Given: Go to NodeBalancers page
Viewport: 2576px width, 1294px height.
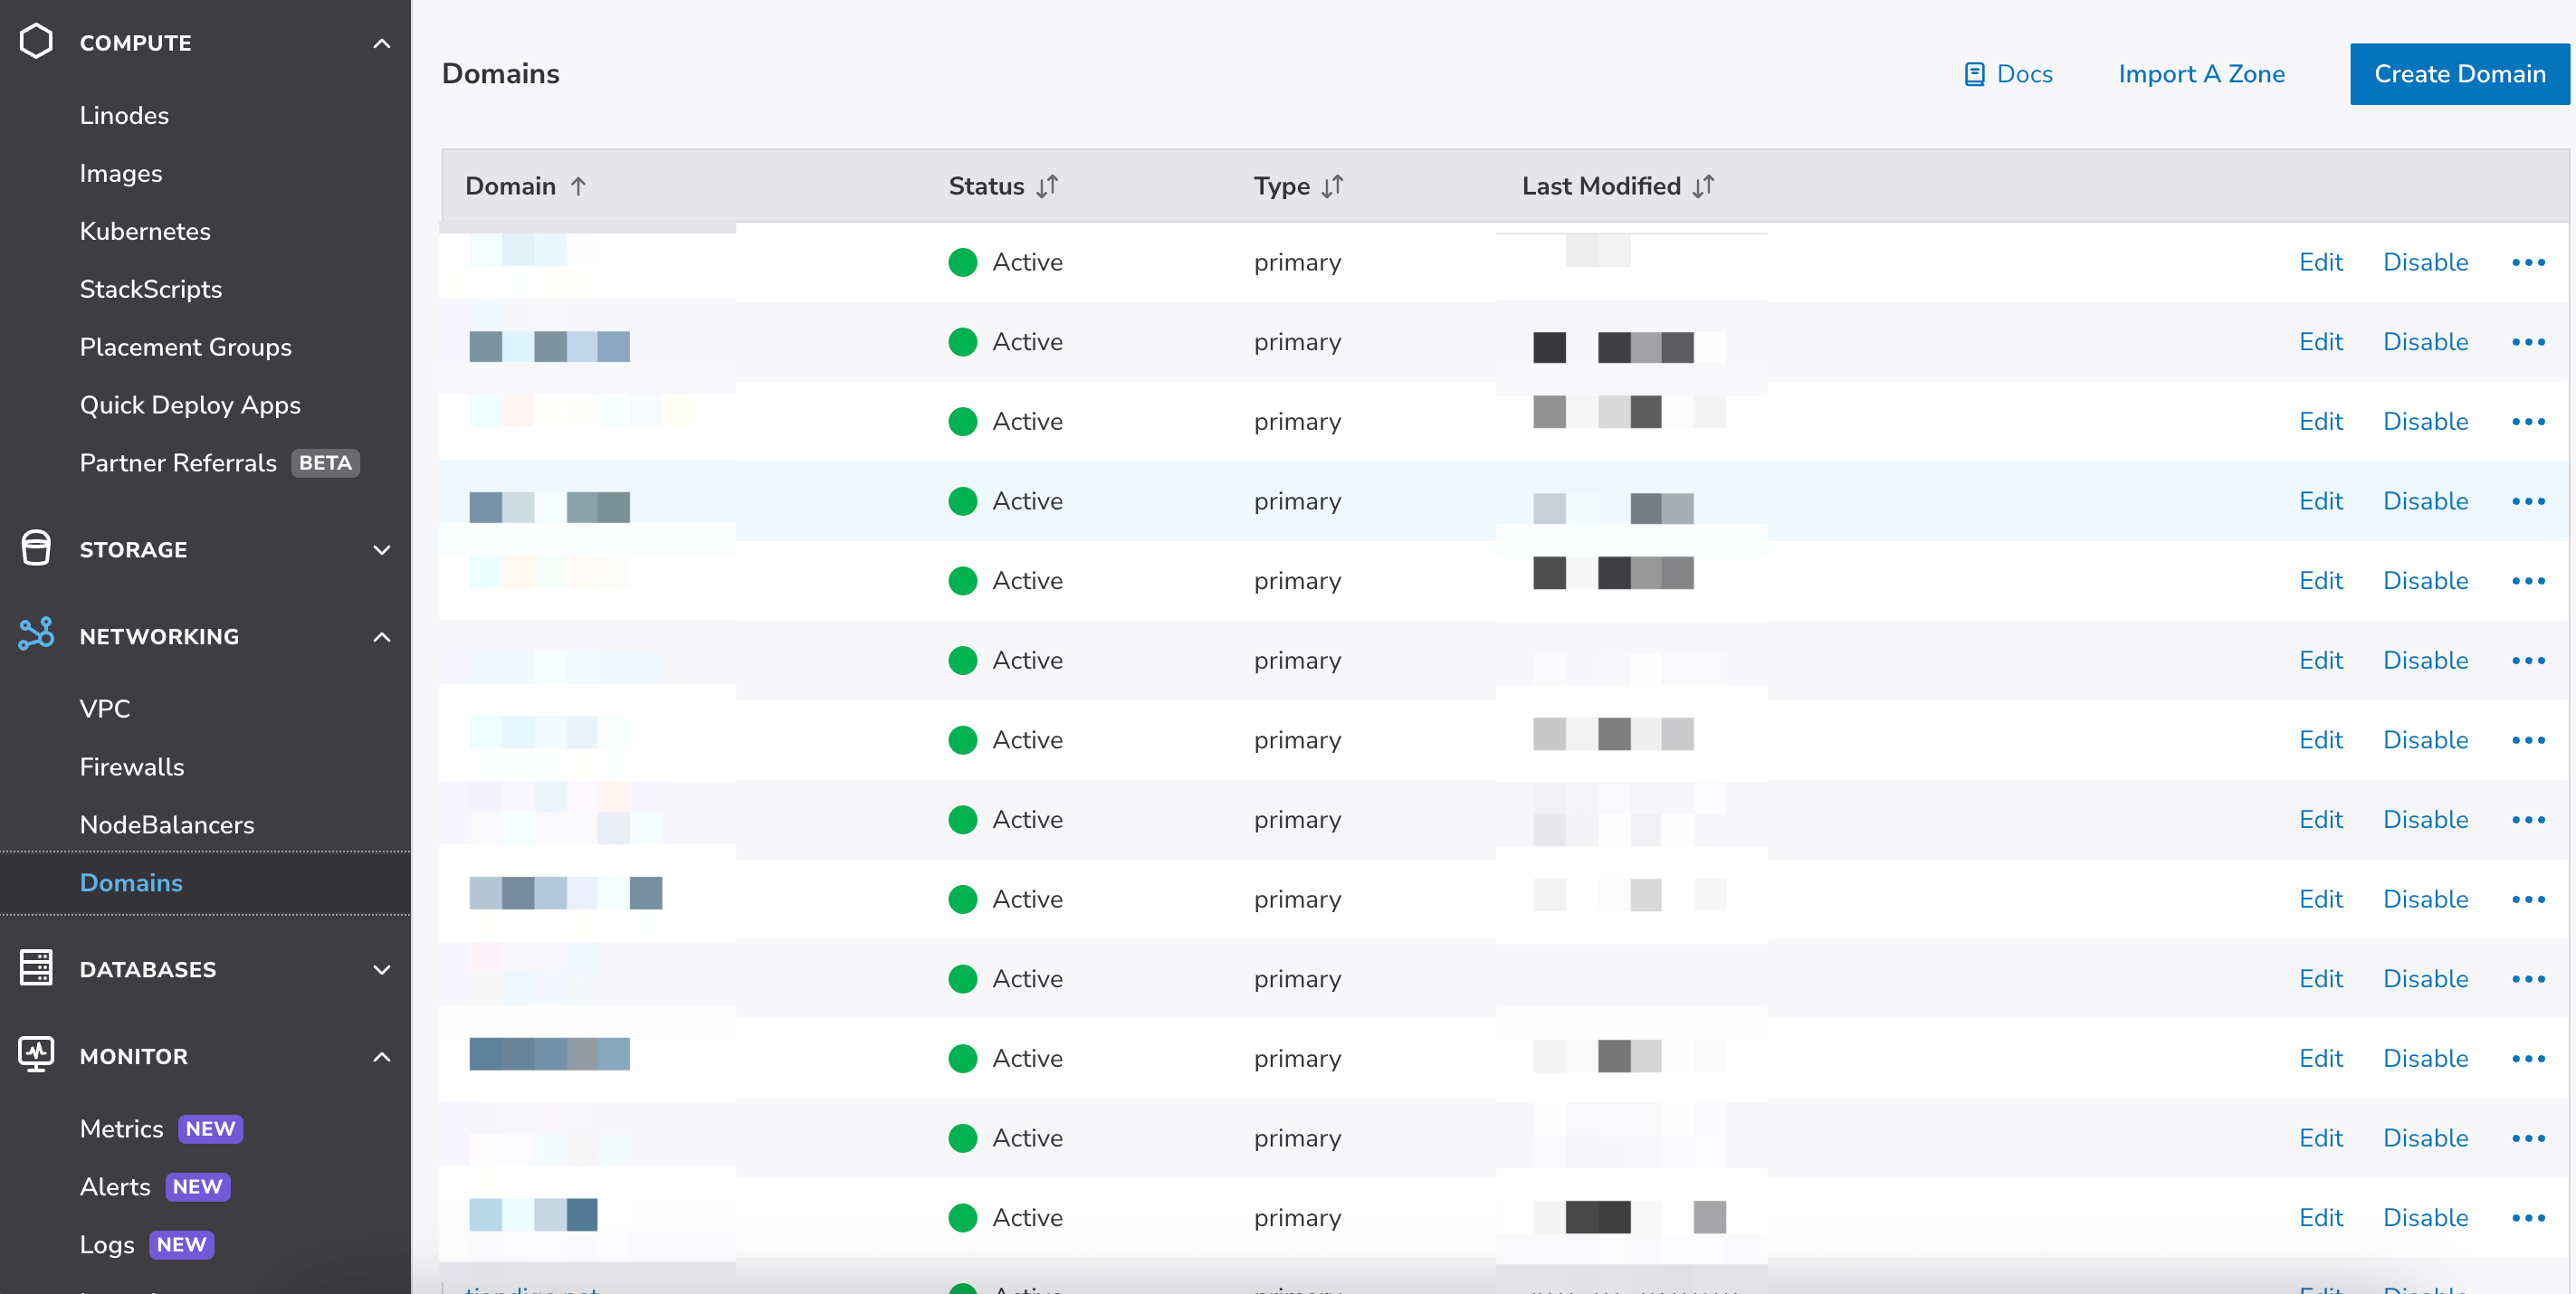Looking at the screenshot, I should tap(167, 824).
